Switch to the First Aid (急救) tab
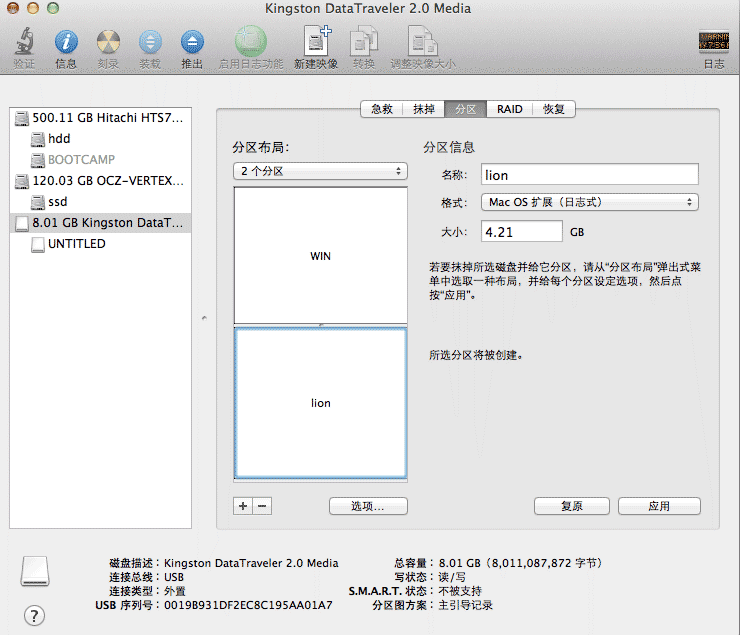The height and width of the screenshot is (635, 740). (381, 109)
